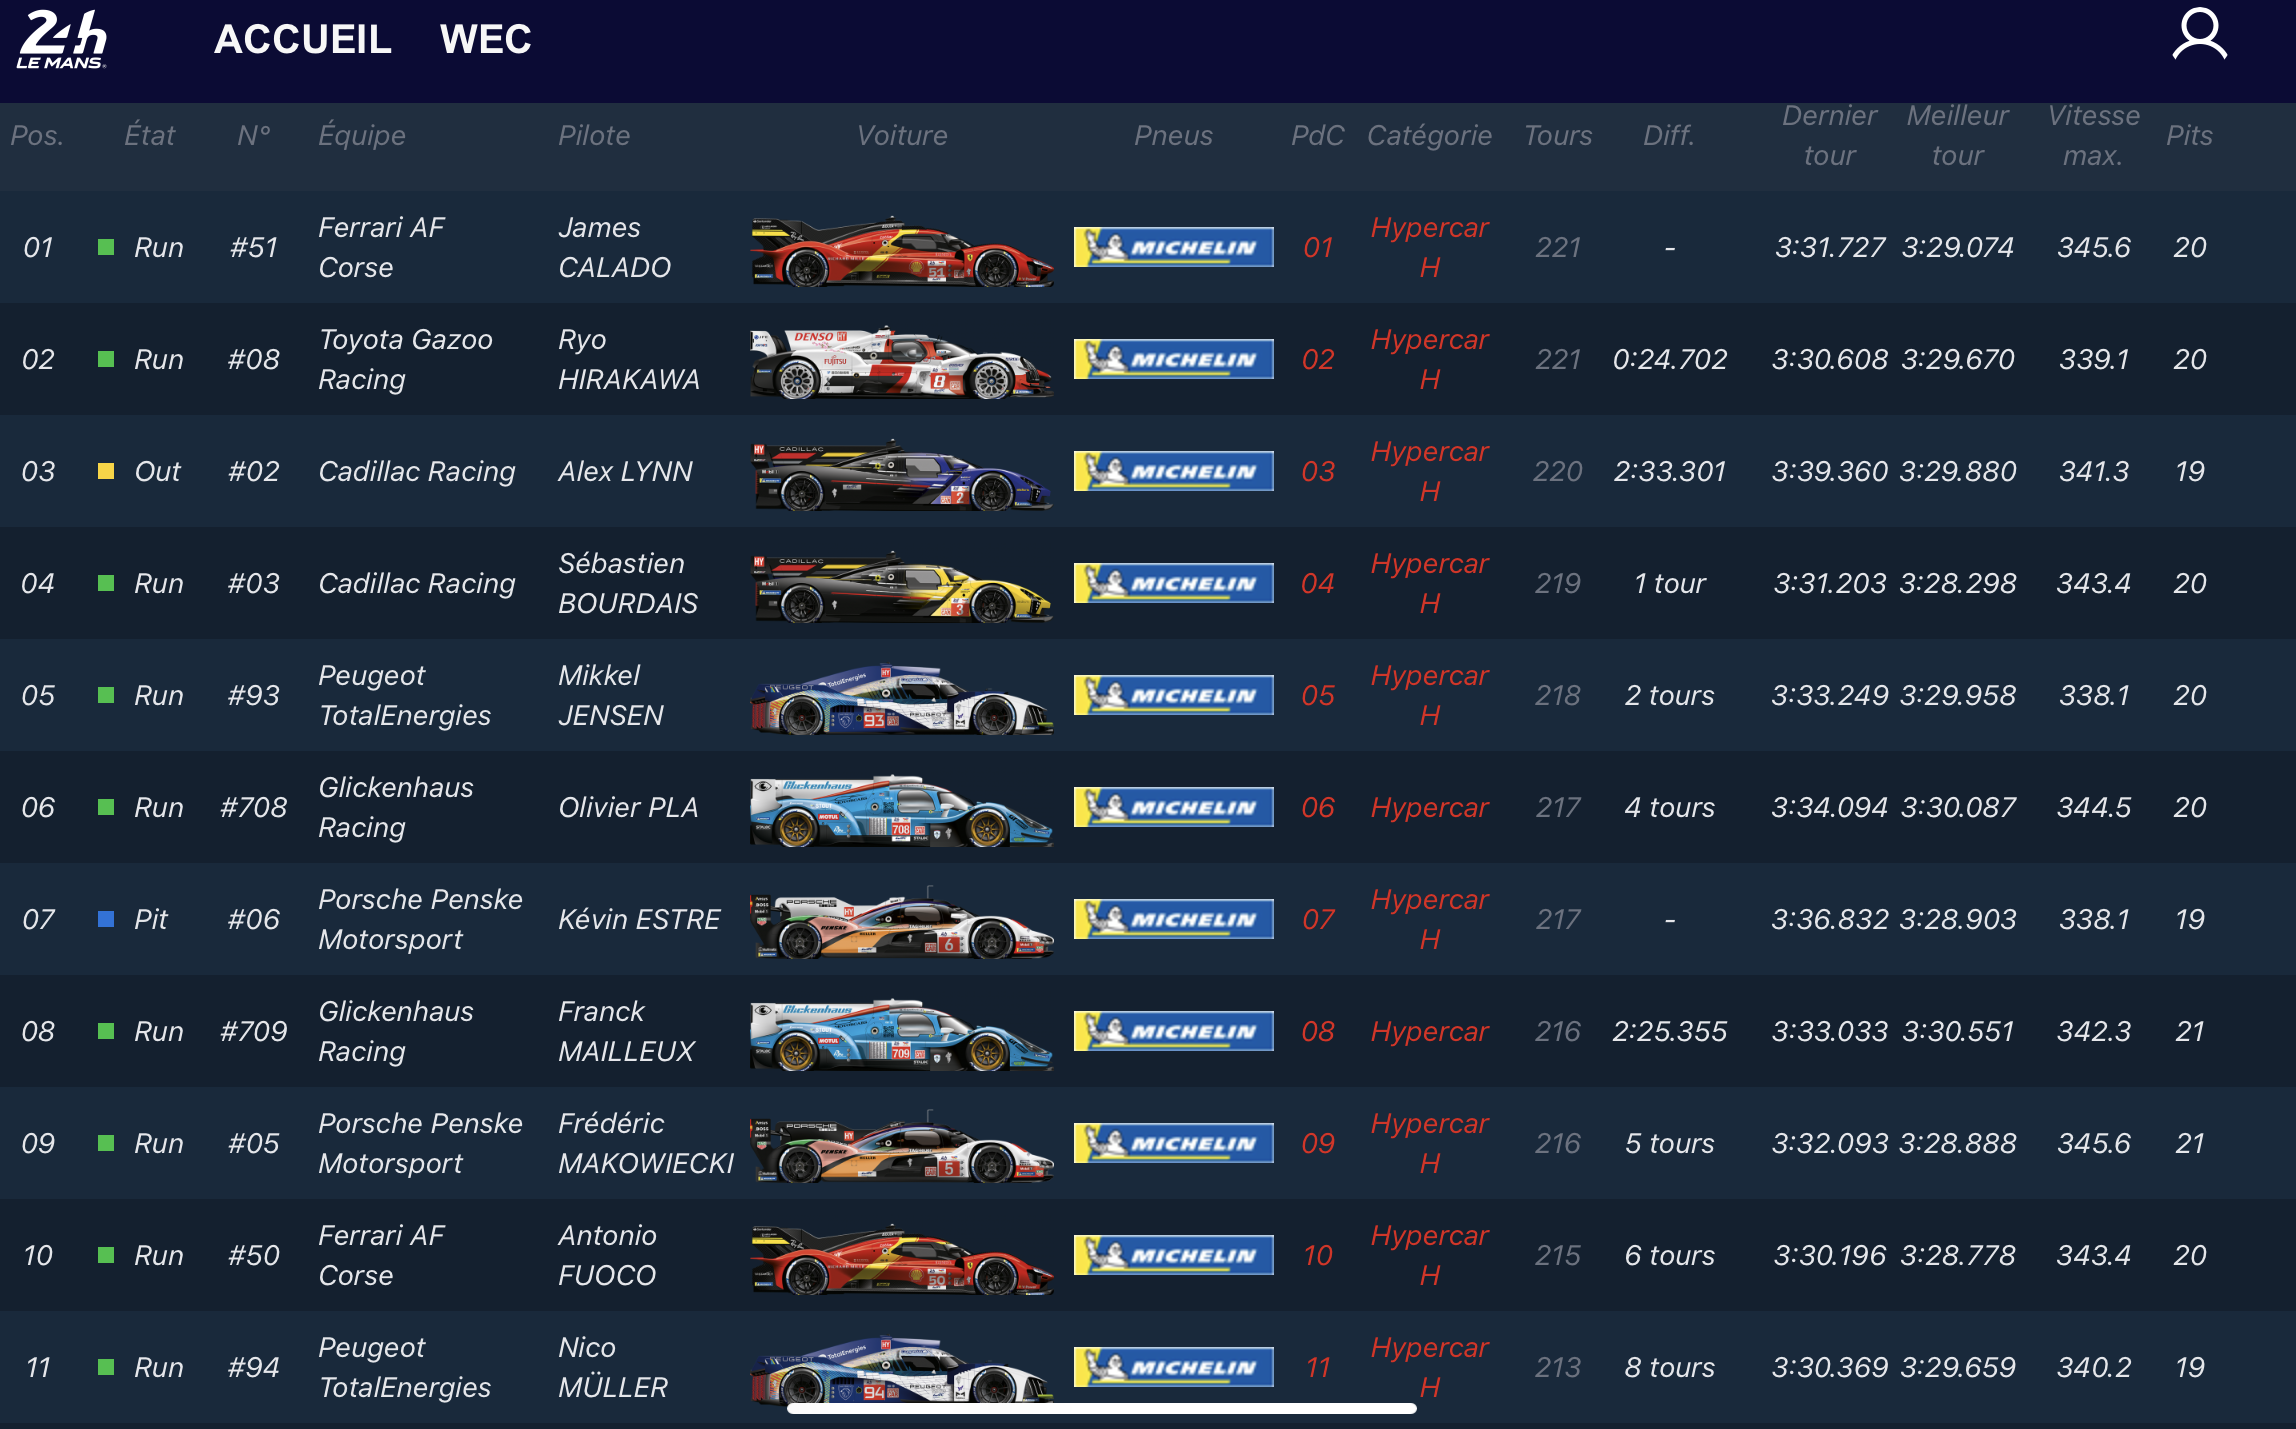Click the Porsche #05 car image
The width and height of the screenshot is (2296, 1429).
click(x=902, y=1144)
